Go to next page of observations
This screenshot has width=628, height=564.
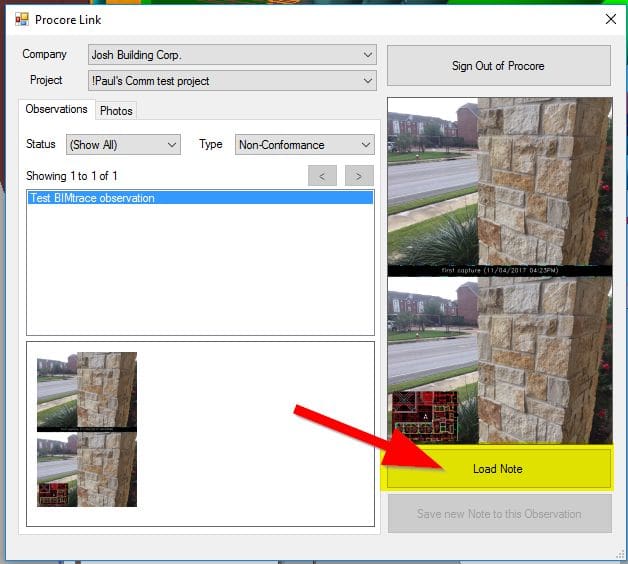359,176
